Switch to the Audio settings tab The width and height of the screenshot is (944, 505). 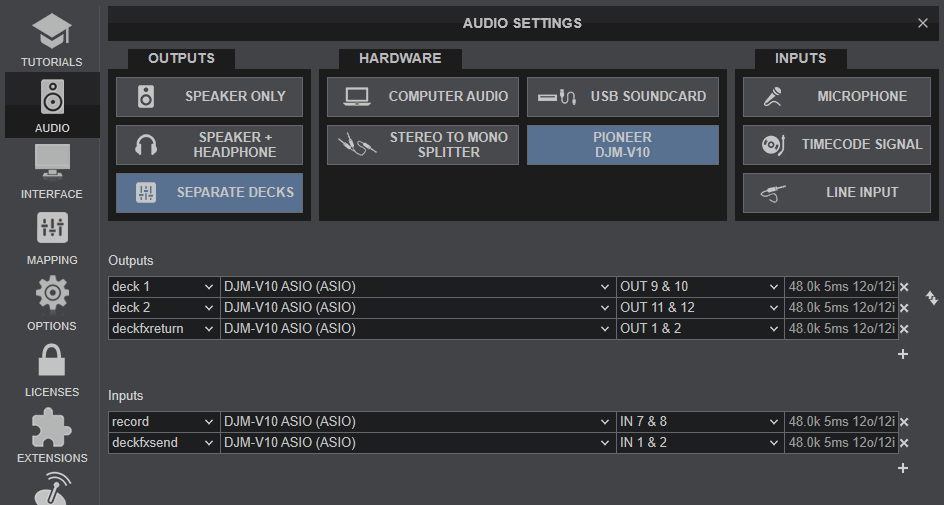point(52,105)
